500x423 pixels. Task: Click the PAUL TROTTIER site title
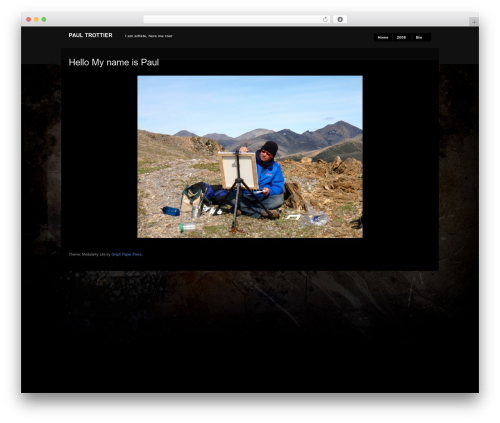pos(90,35)
